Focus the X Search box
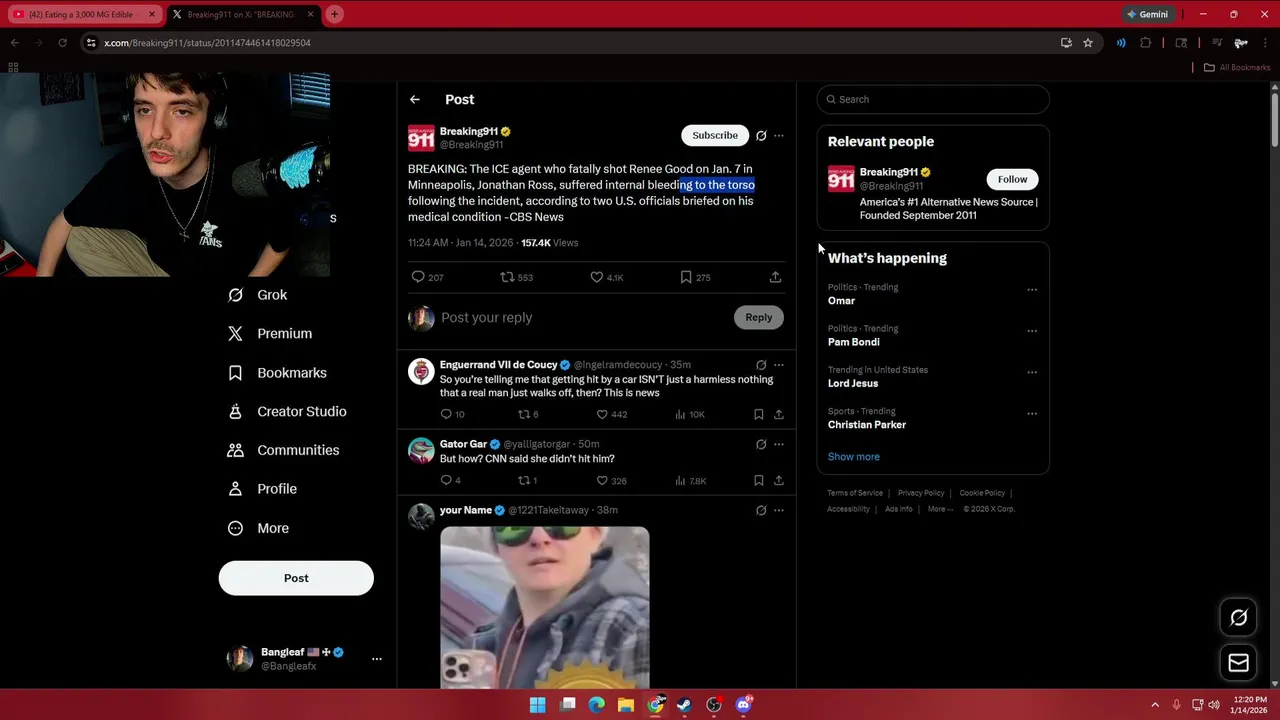 933,99
